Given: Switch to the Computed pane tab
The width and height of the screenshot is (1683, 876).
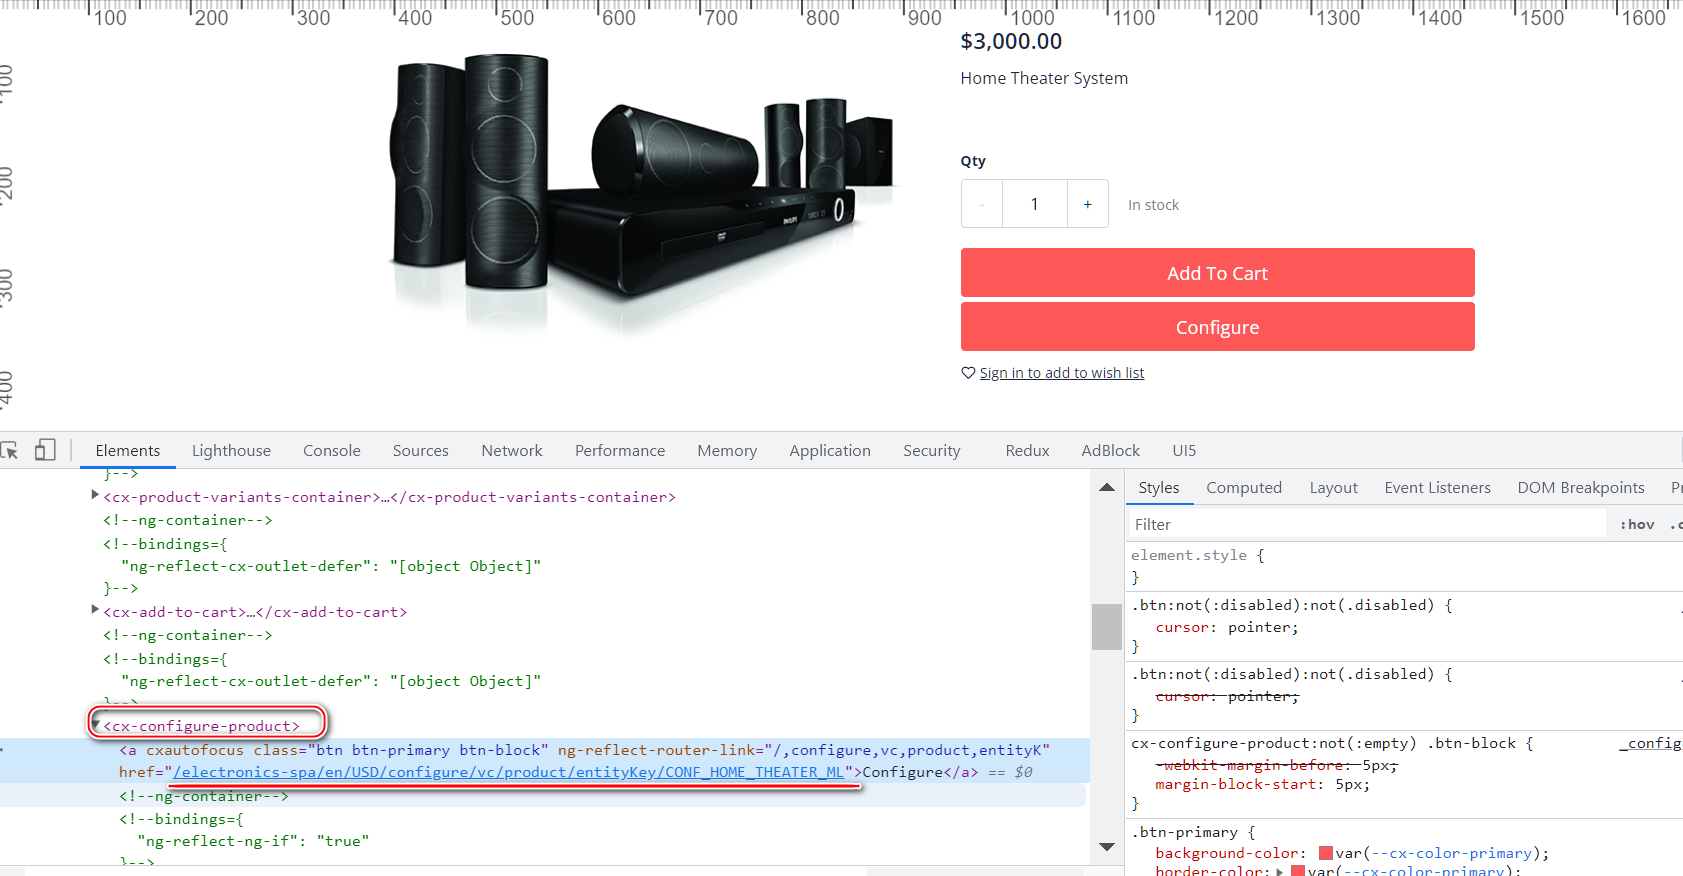Looking at the screenshot, I should [x=1244, y=488].
